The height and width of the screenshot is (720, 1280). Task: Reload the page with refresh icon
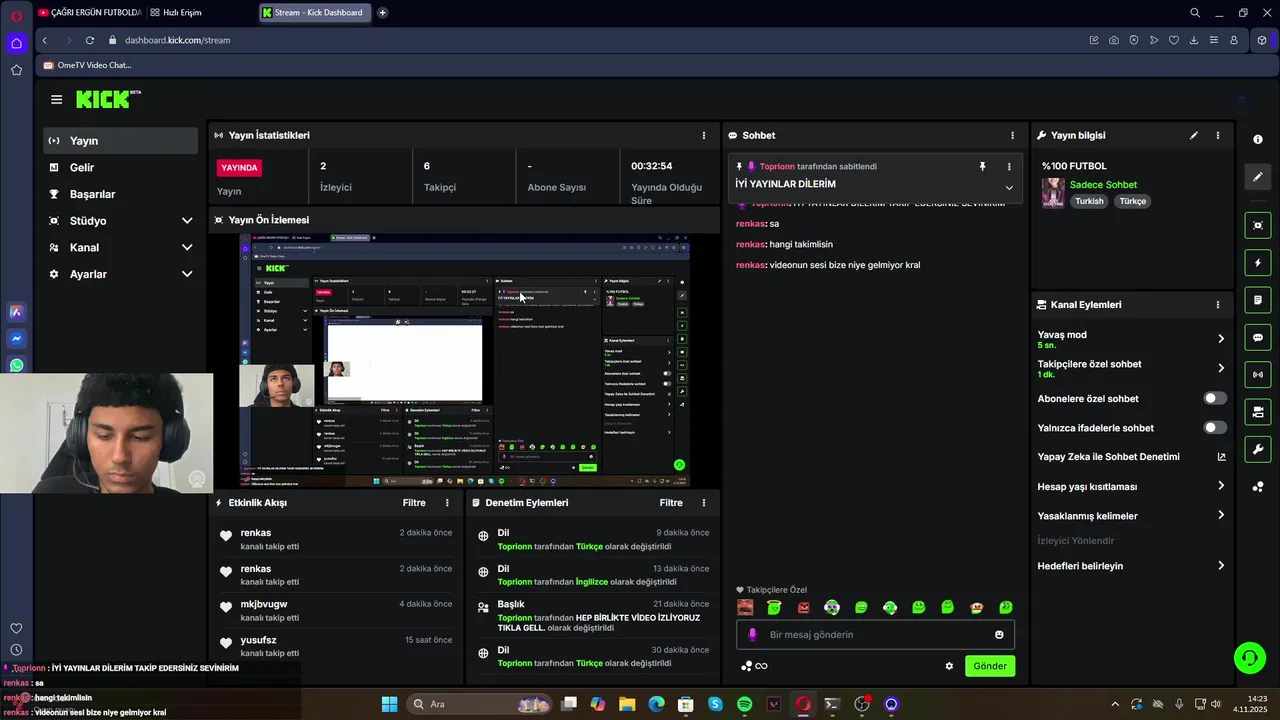pos(90,40)
